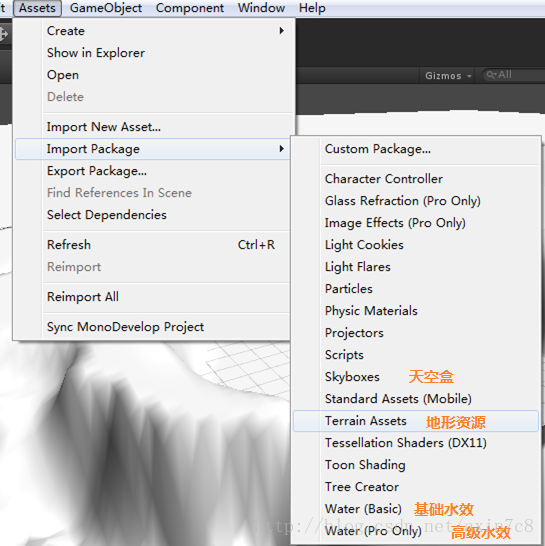Image resolution: width=545 pixels, height=546 pixels.
Task: Select the move tool icon in toolbar
Action: 4,34
